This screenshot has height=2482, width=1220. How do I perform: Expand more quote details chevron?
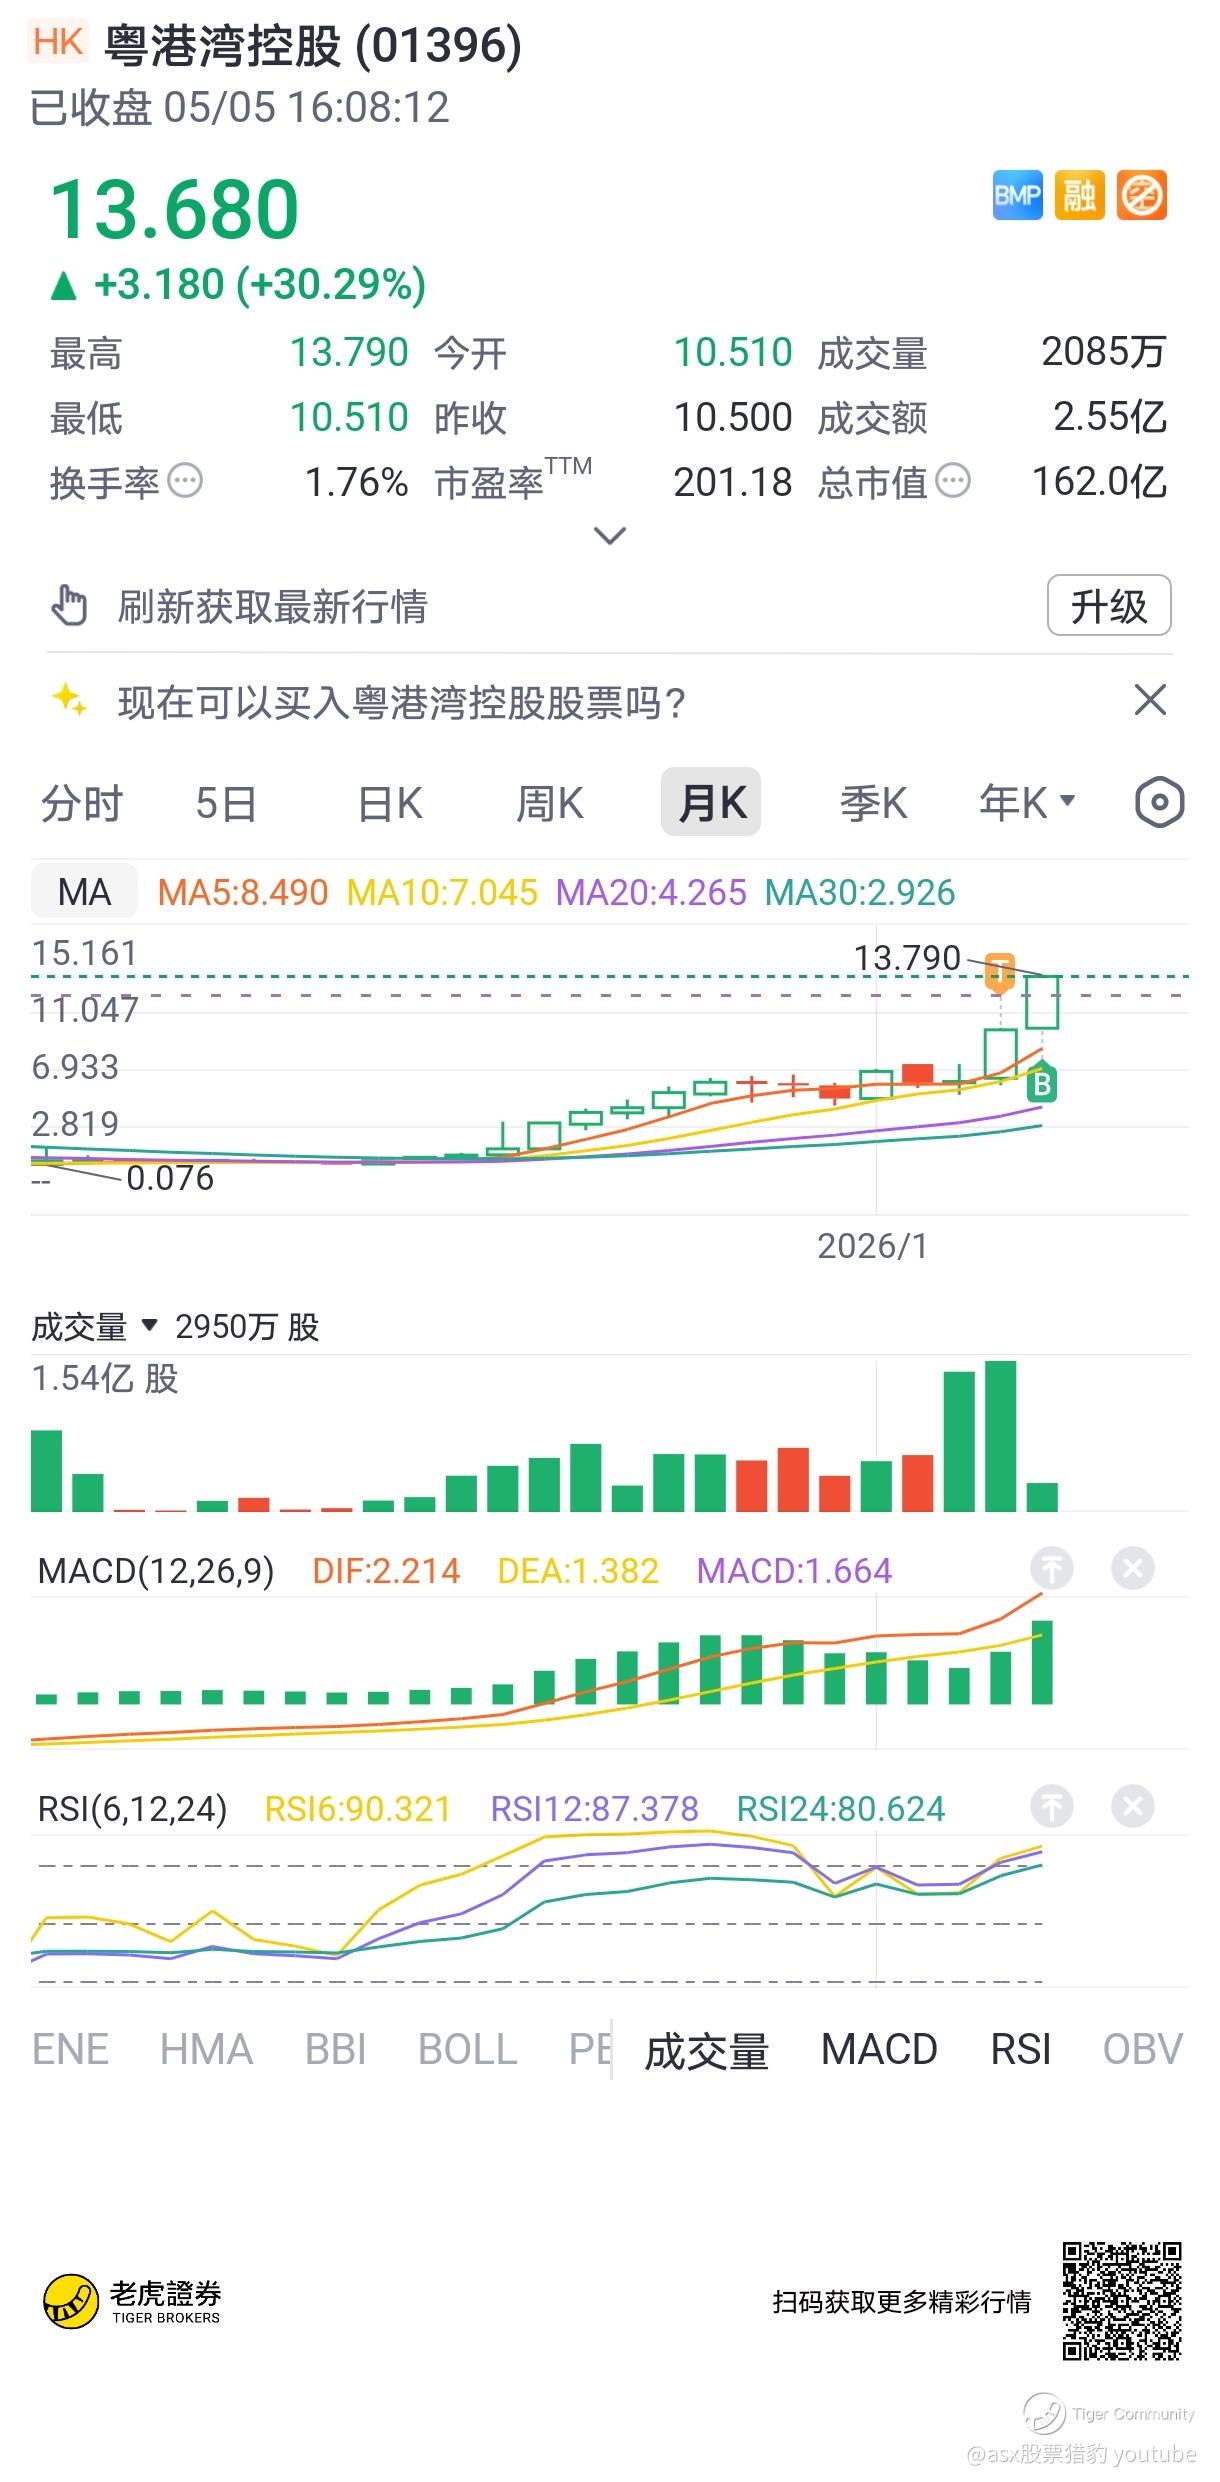[x=610, y=536]
